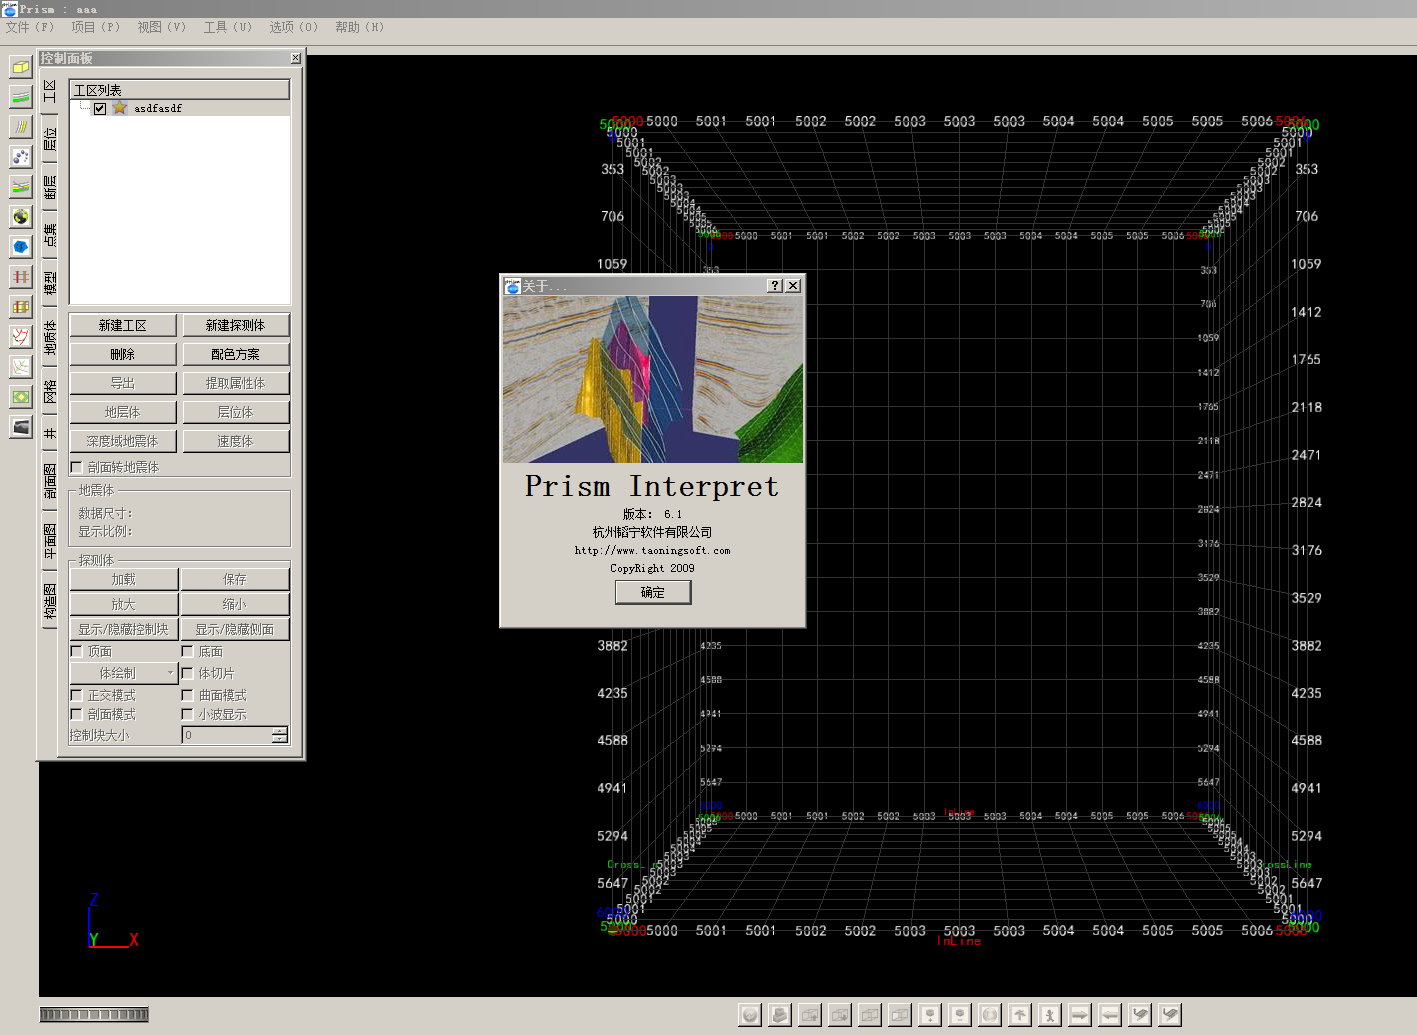Click the 新建探测体 button
This screenshot has width=1417, height=1035.
pyautogui.click(x=236, y=325)
